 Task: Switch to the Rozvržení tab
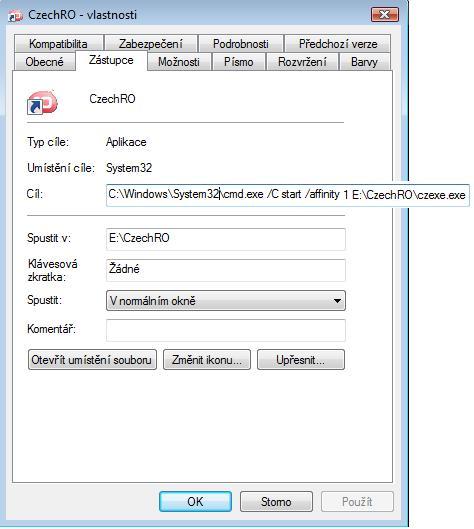(x=302, y=62)
